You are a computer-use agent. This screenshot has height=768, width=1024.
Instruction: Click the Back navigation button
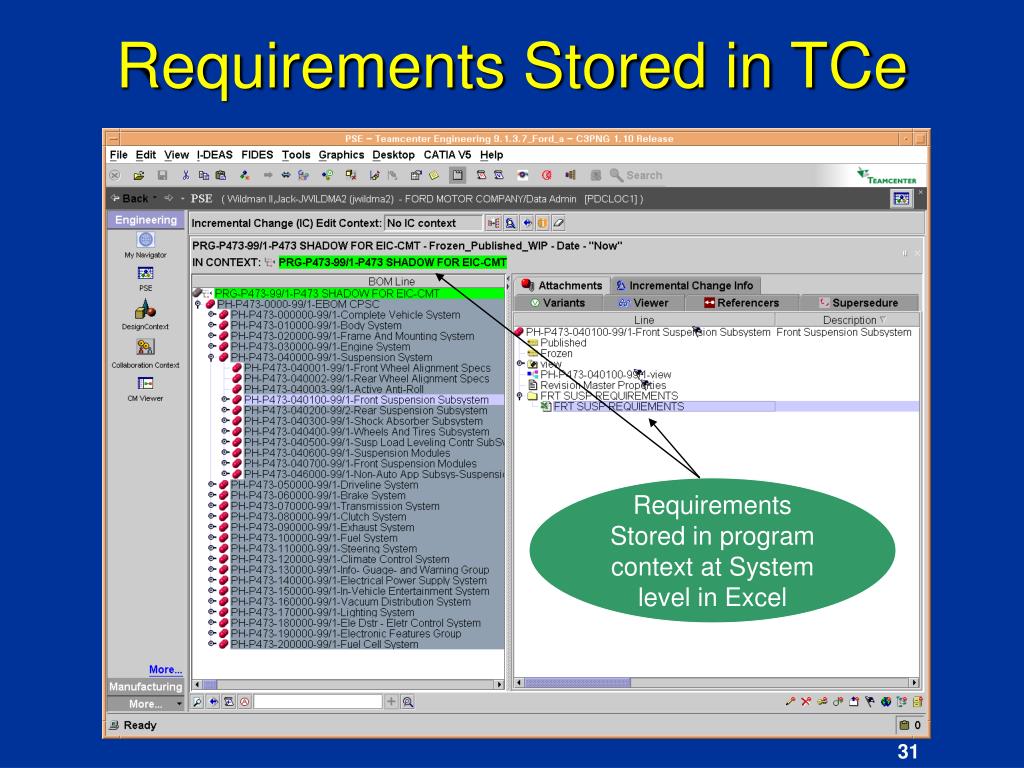[x=130, y=199]
